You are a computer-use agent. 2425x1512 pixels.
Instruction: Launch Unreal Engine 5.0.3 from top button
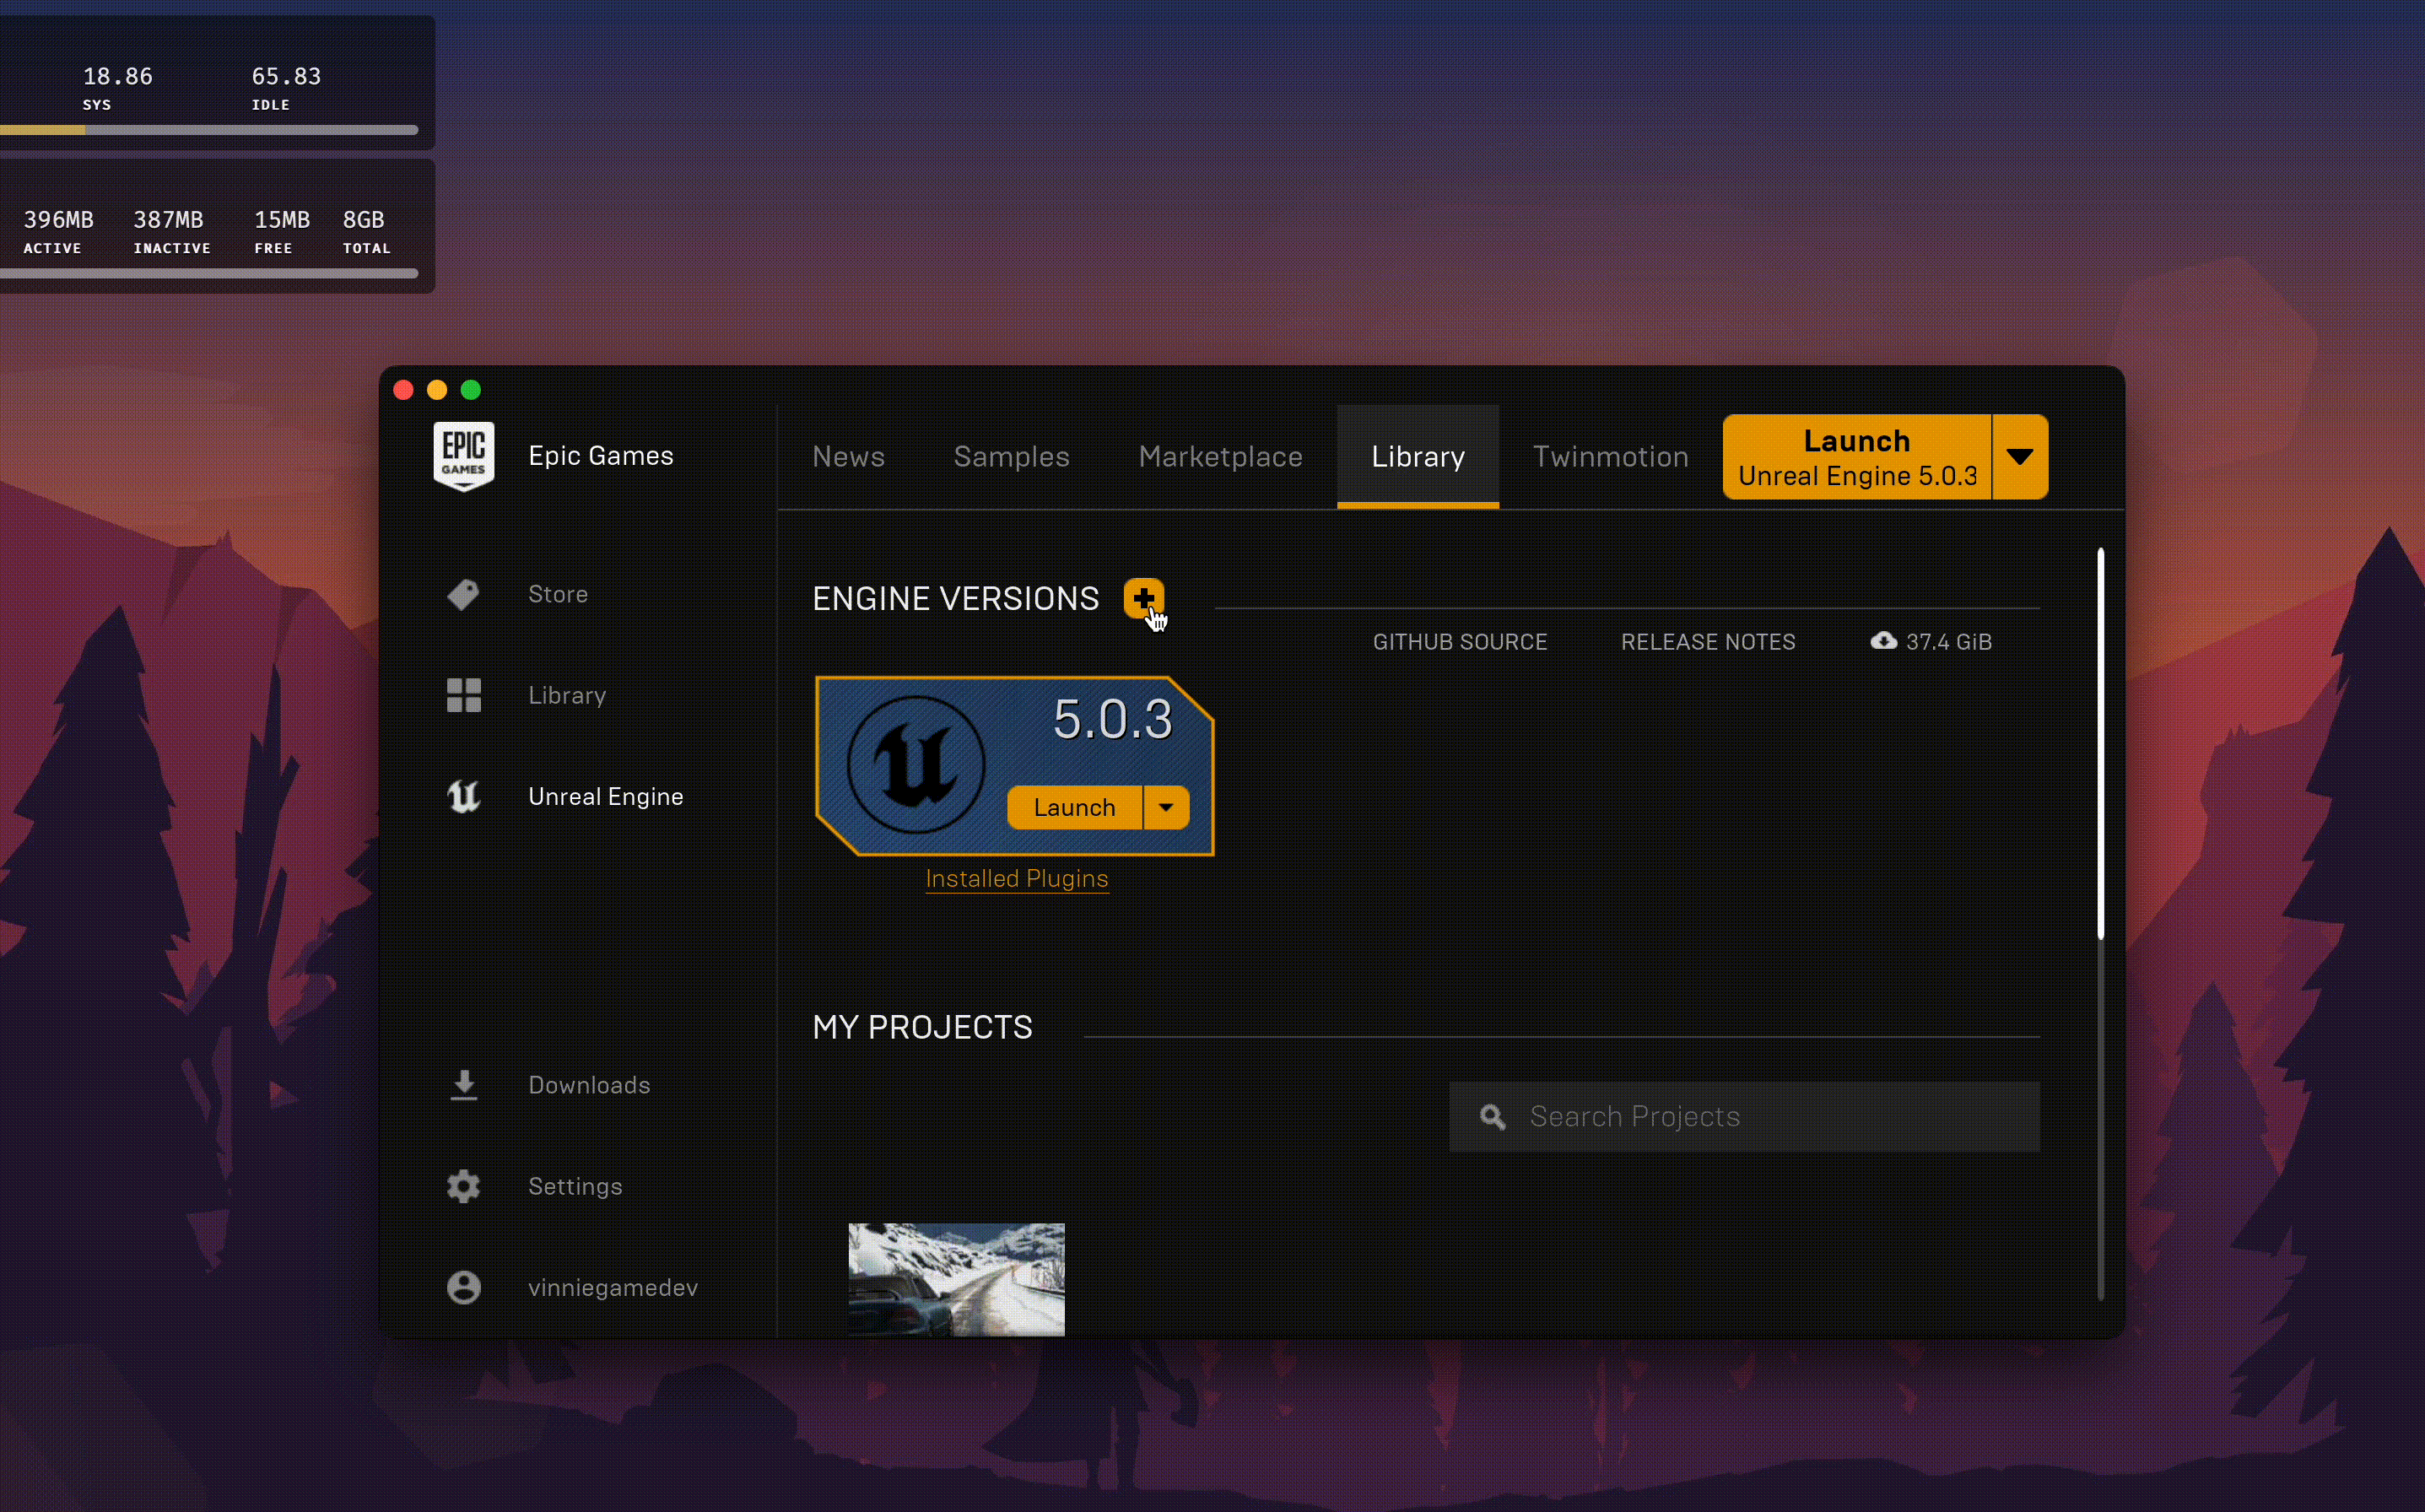(x=1857, y=457)
